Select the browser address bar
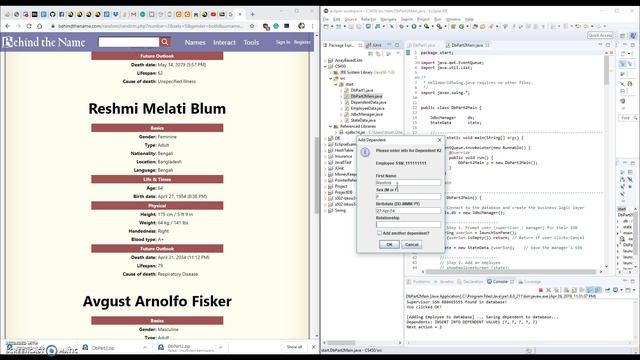Viewport: 640px width, 360px height. [x=150, y=26]
